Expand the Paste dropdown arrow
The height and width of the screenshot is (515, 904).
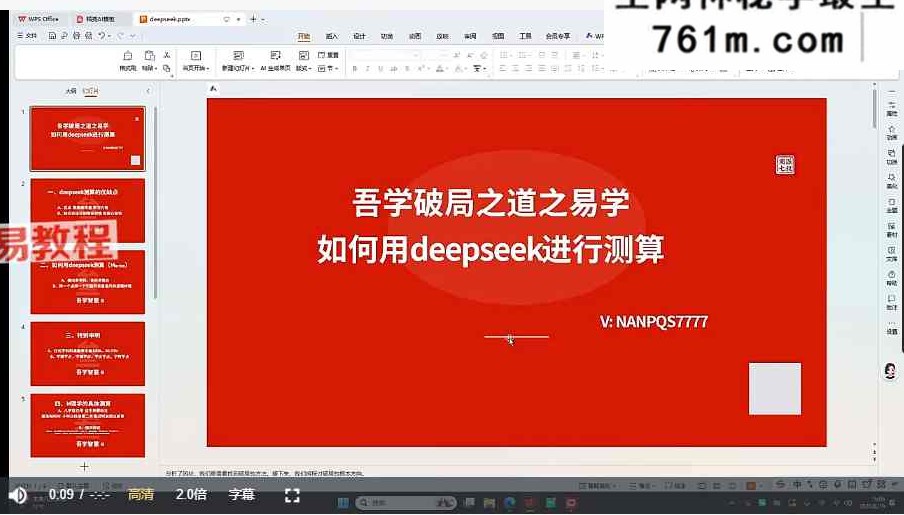(x=156, y=69)
